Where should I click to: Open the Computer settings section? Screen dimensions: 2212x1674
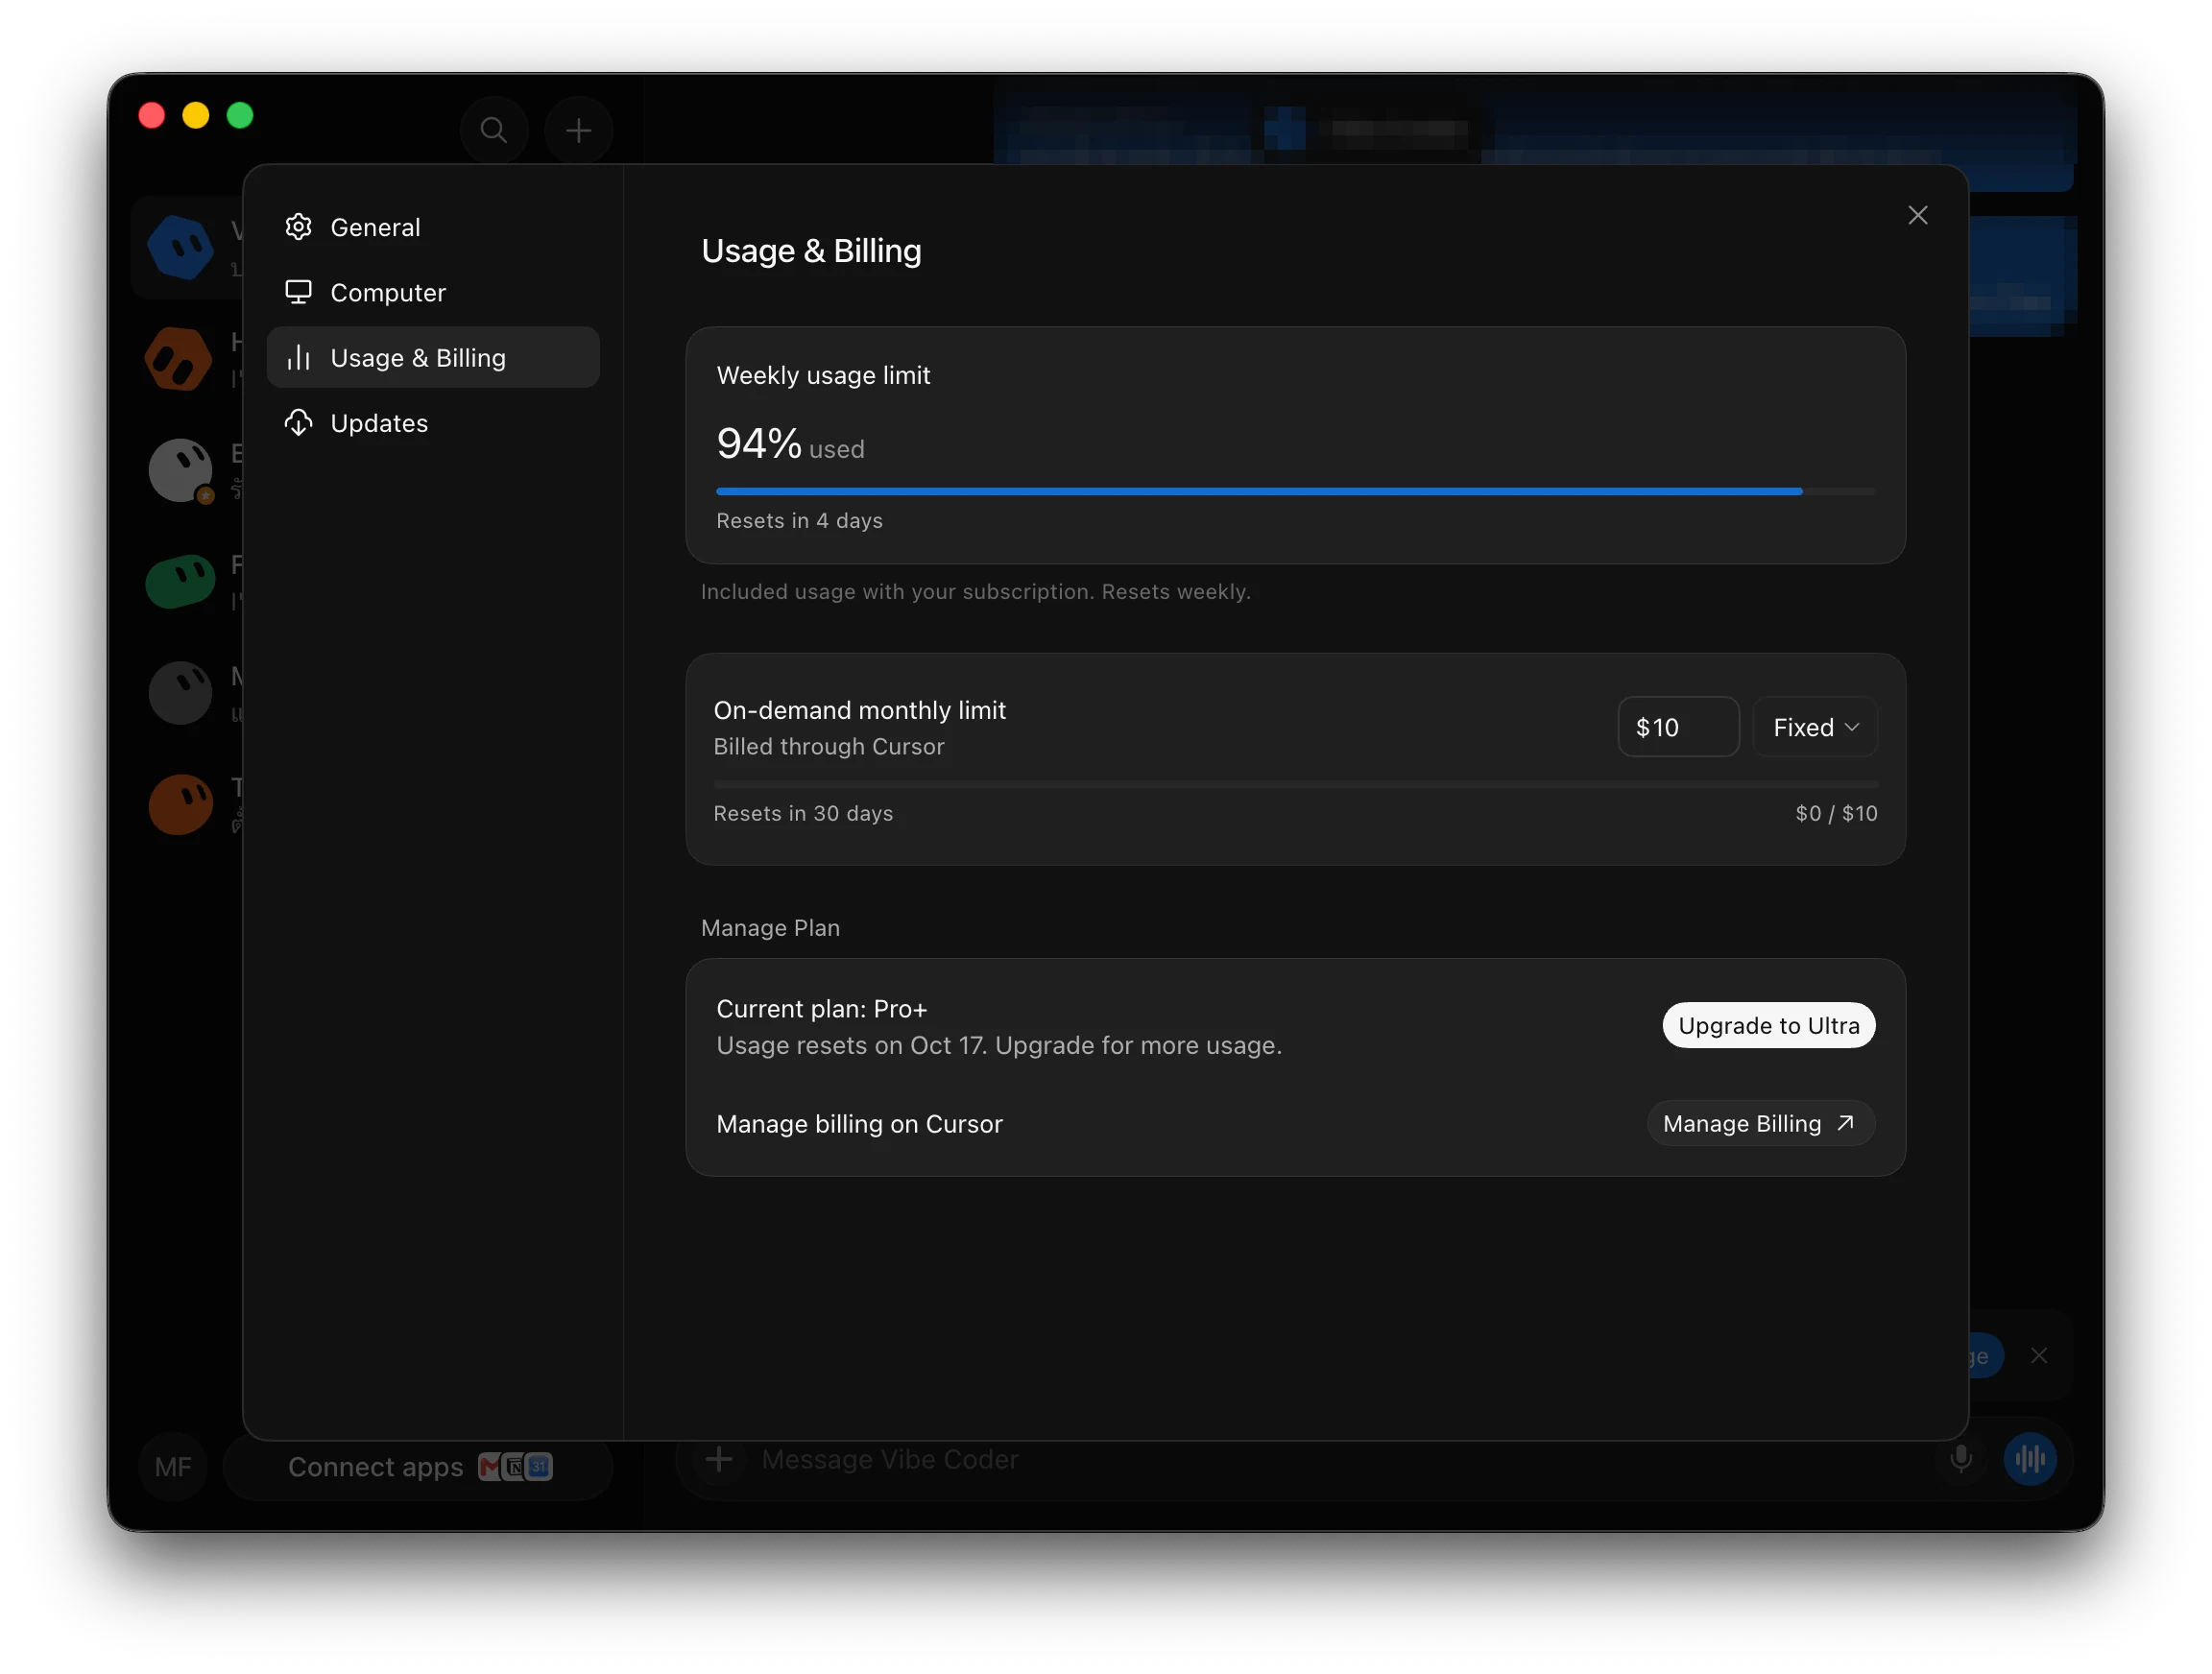[433, 292]
